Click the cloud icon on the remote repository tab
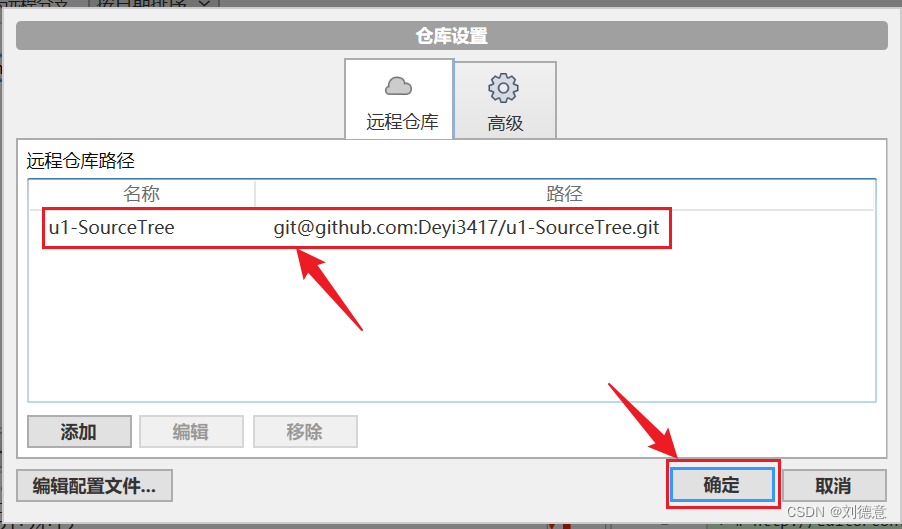 [398, 86]
